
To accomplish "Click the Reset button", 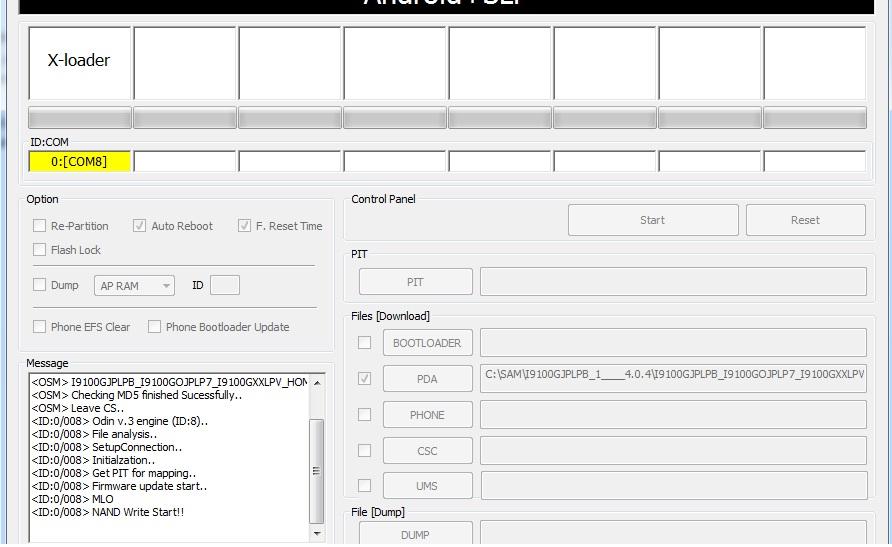I will 806,220.
